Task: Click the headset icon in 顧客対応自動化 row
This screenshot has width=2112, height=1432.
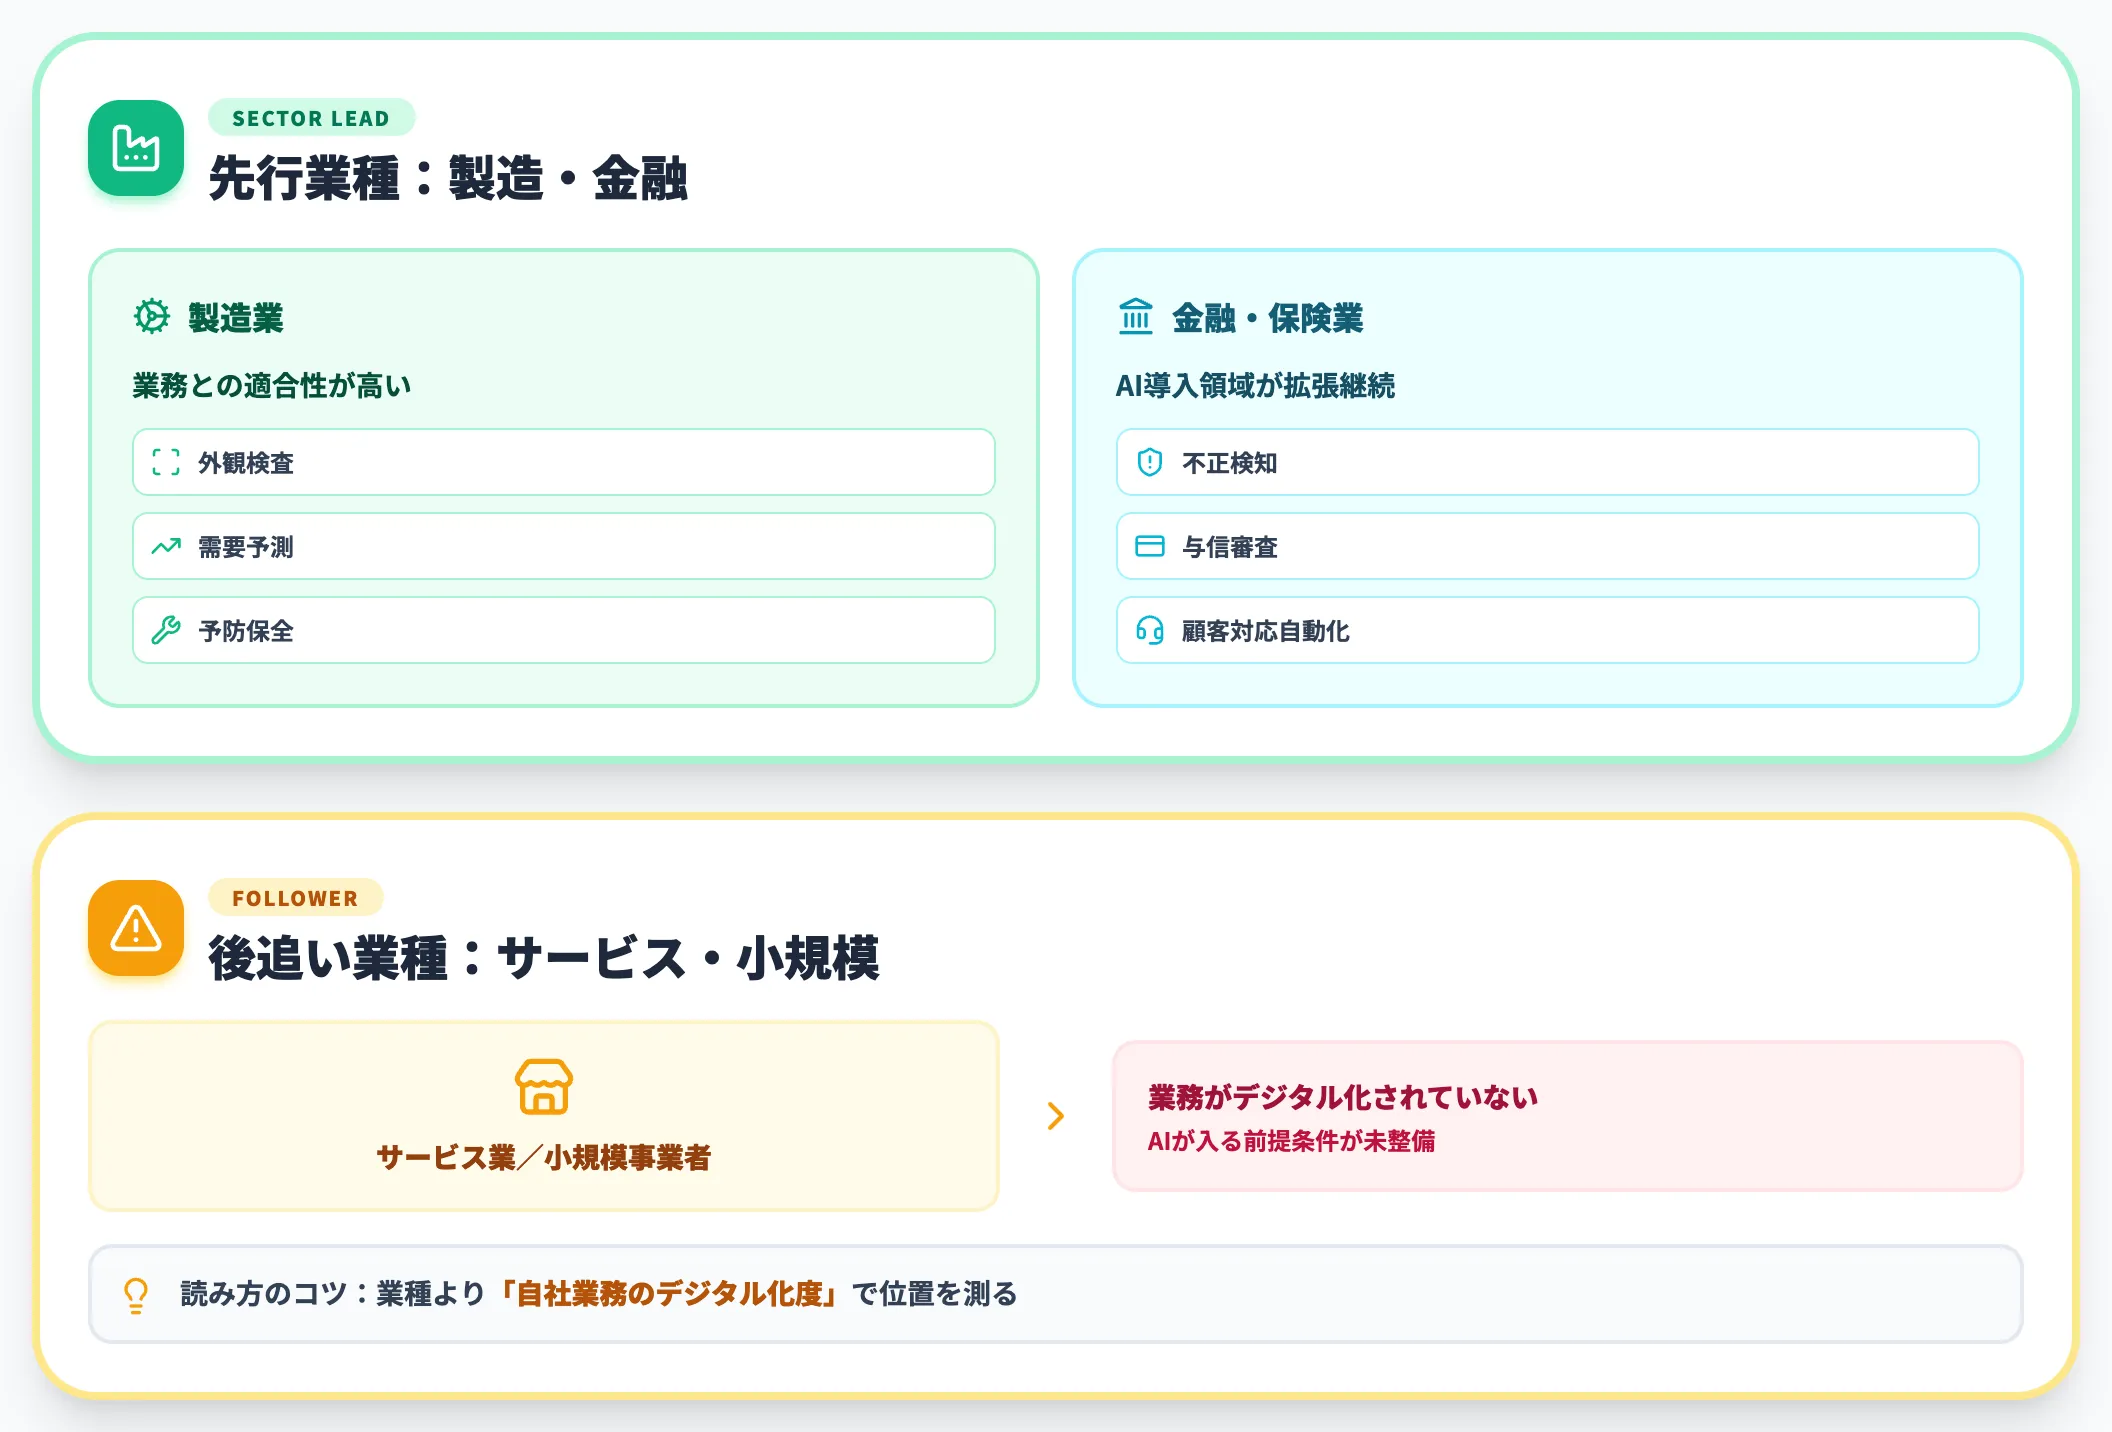Action: coord(1150,630)
